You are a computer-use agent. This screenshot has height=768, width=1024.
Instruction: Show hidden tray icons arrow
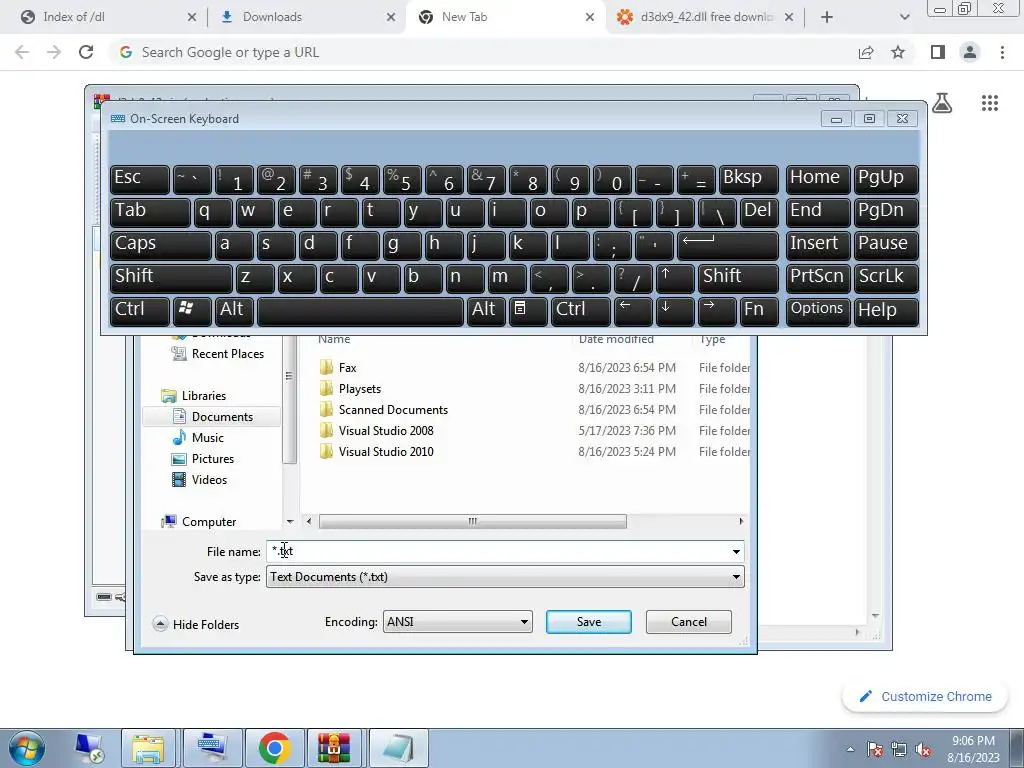(850, 749)
